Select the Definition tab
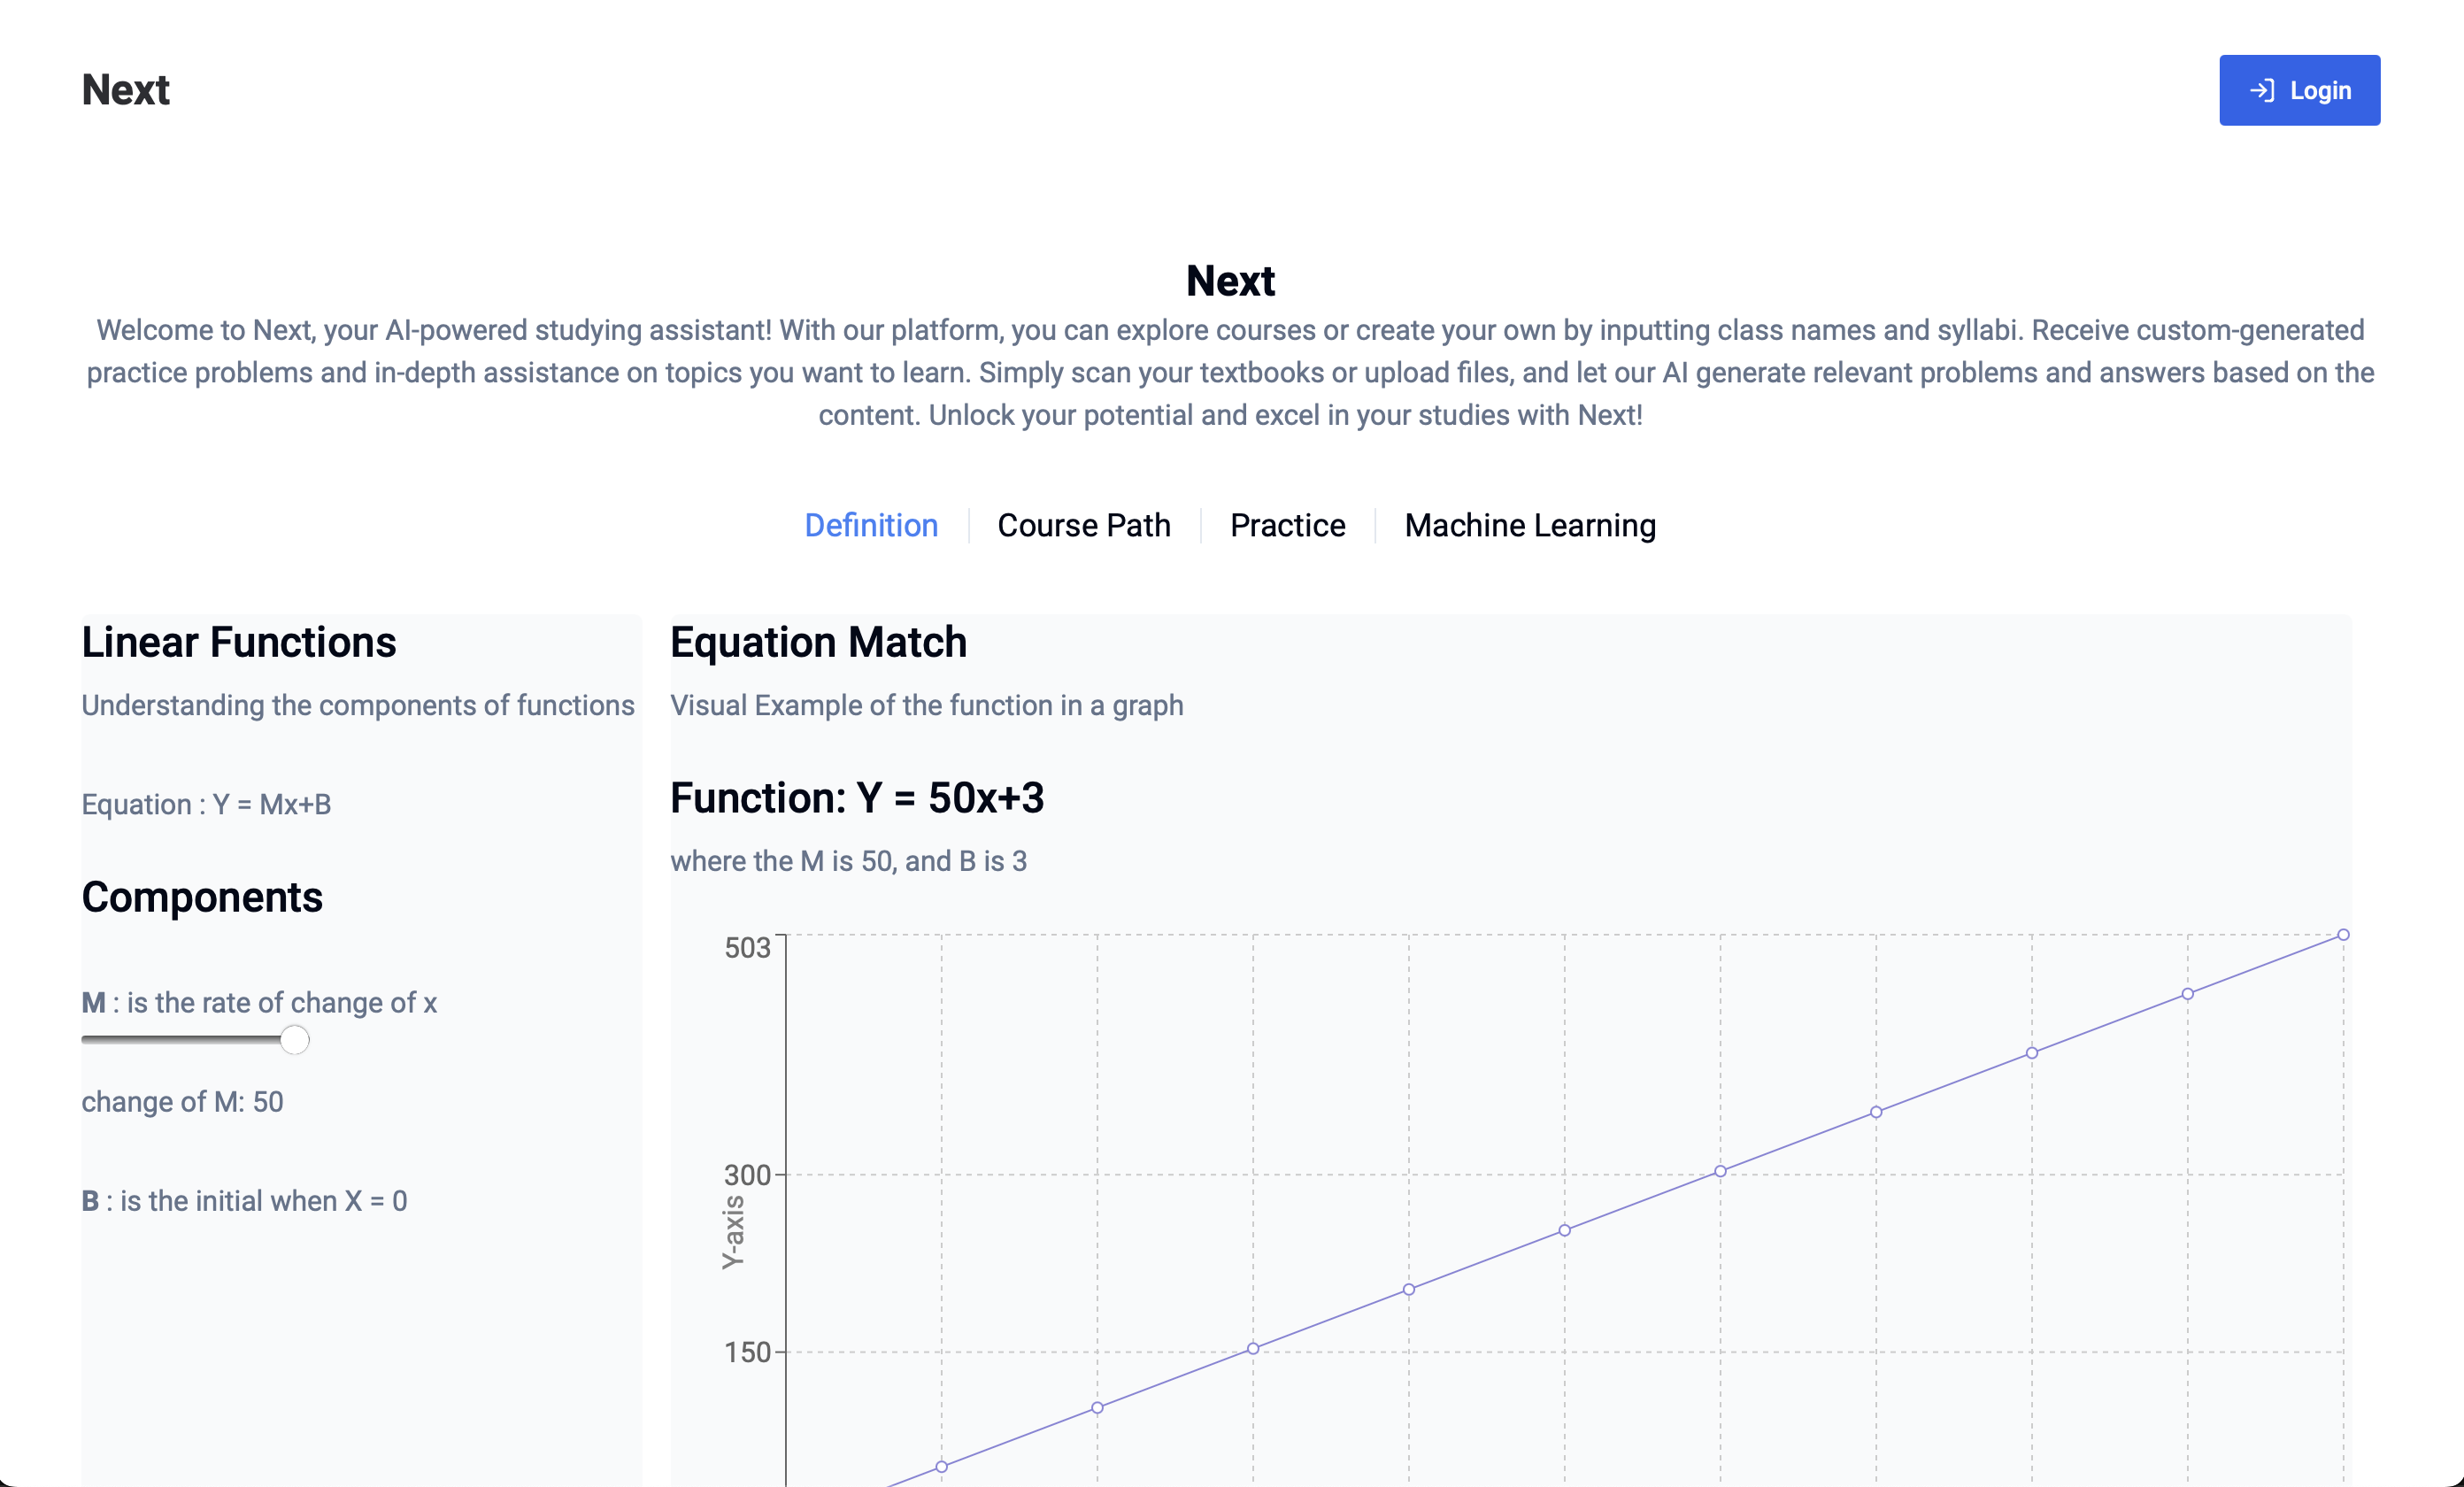Screen dimensions: 2464x1487 [x=871, y=525]
